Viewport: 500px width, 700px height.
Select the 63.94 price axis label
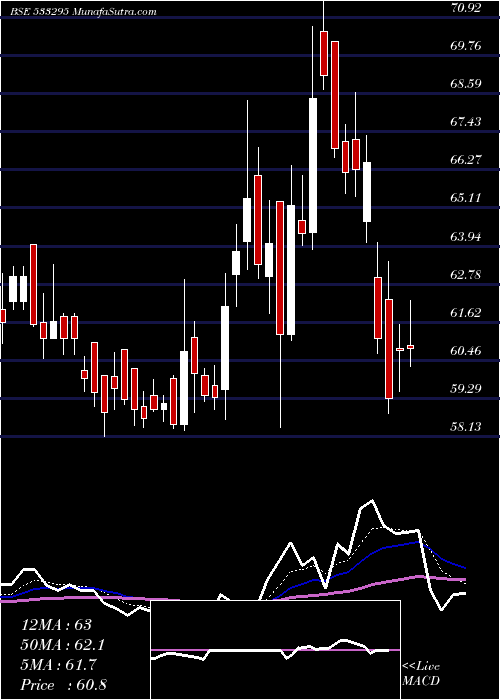[466, 236]
